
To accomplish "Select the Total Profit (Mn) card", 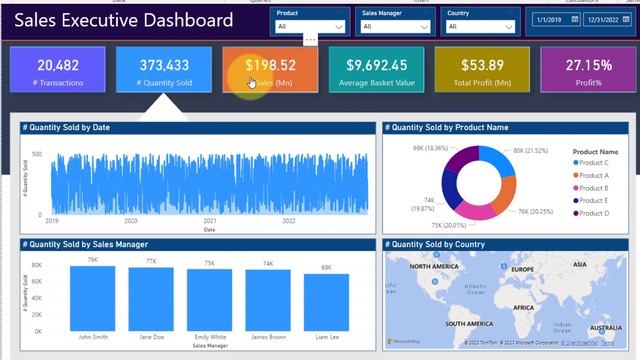I will [x=482, y=69].
